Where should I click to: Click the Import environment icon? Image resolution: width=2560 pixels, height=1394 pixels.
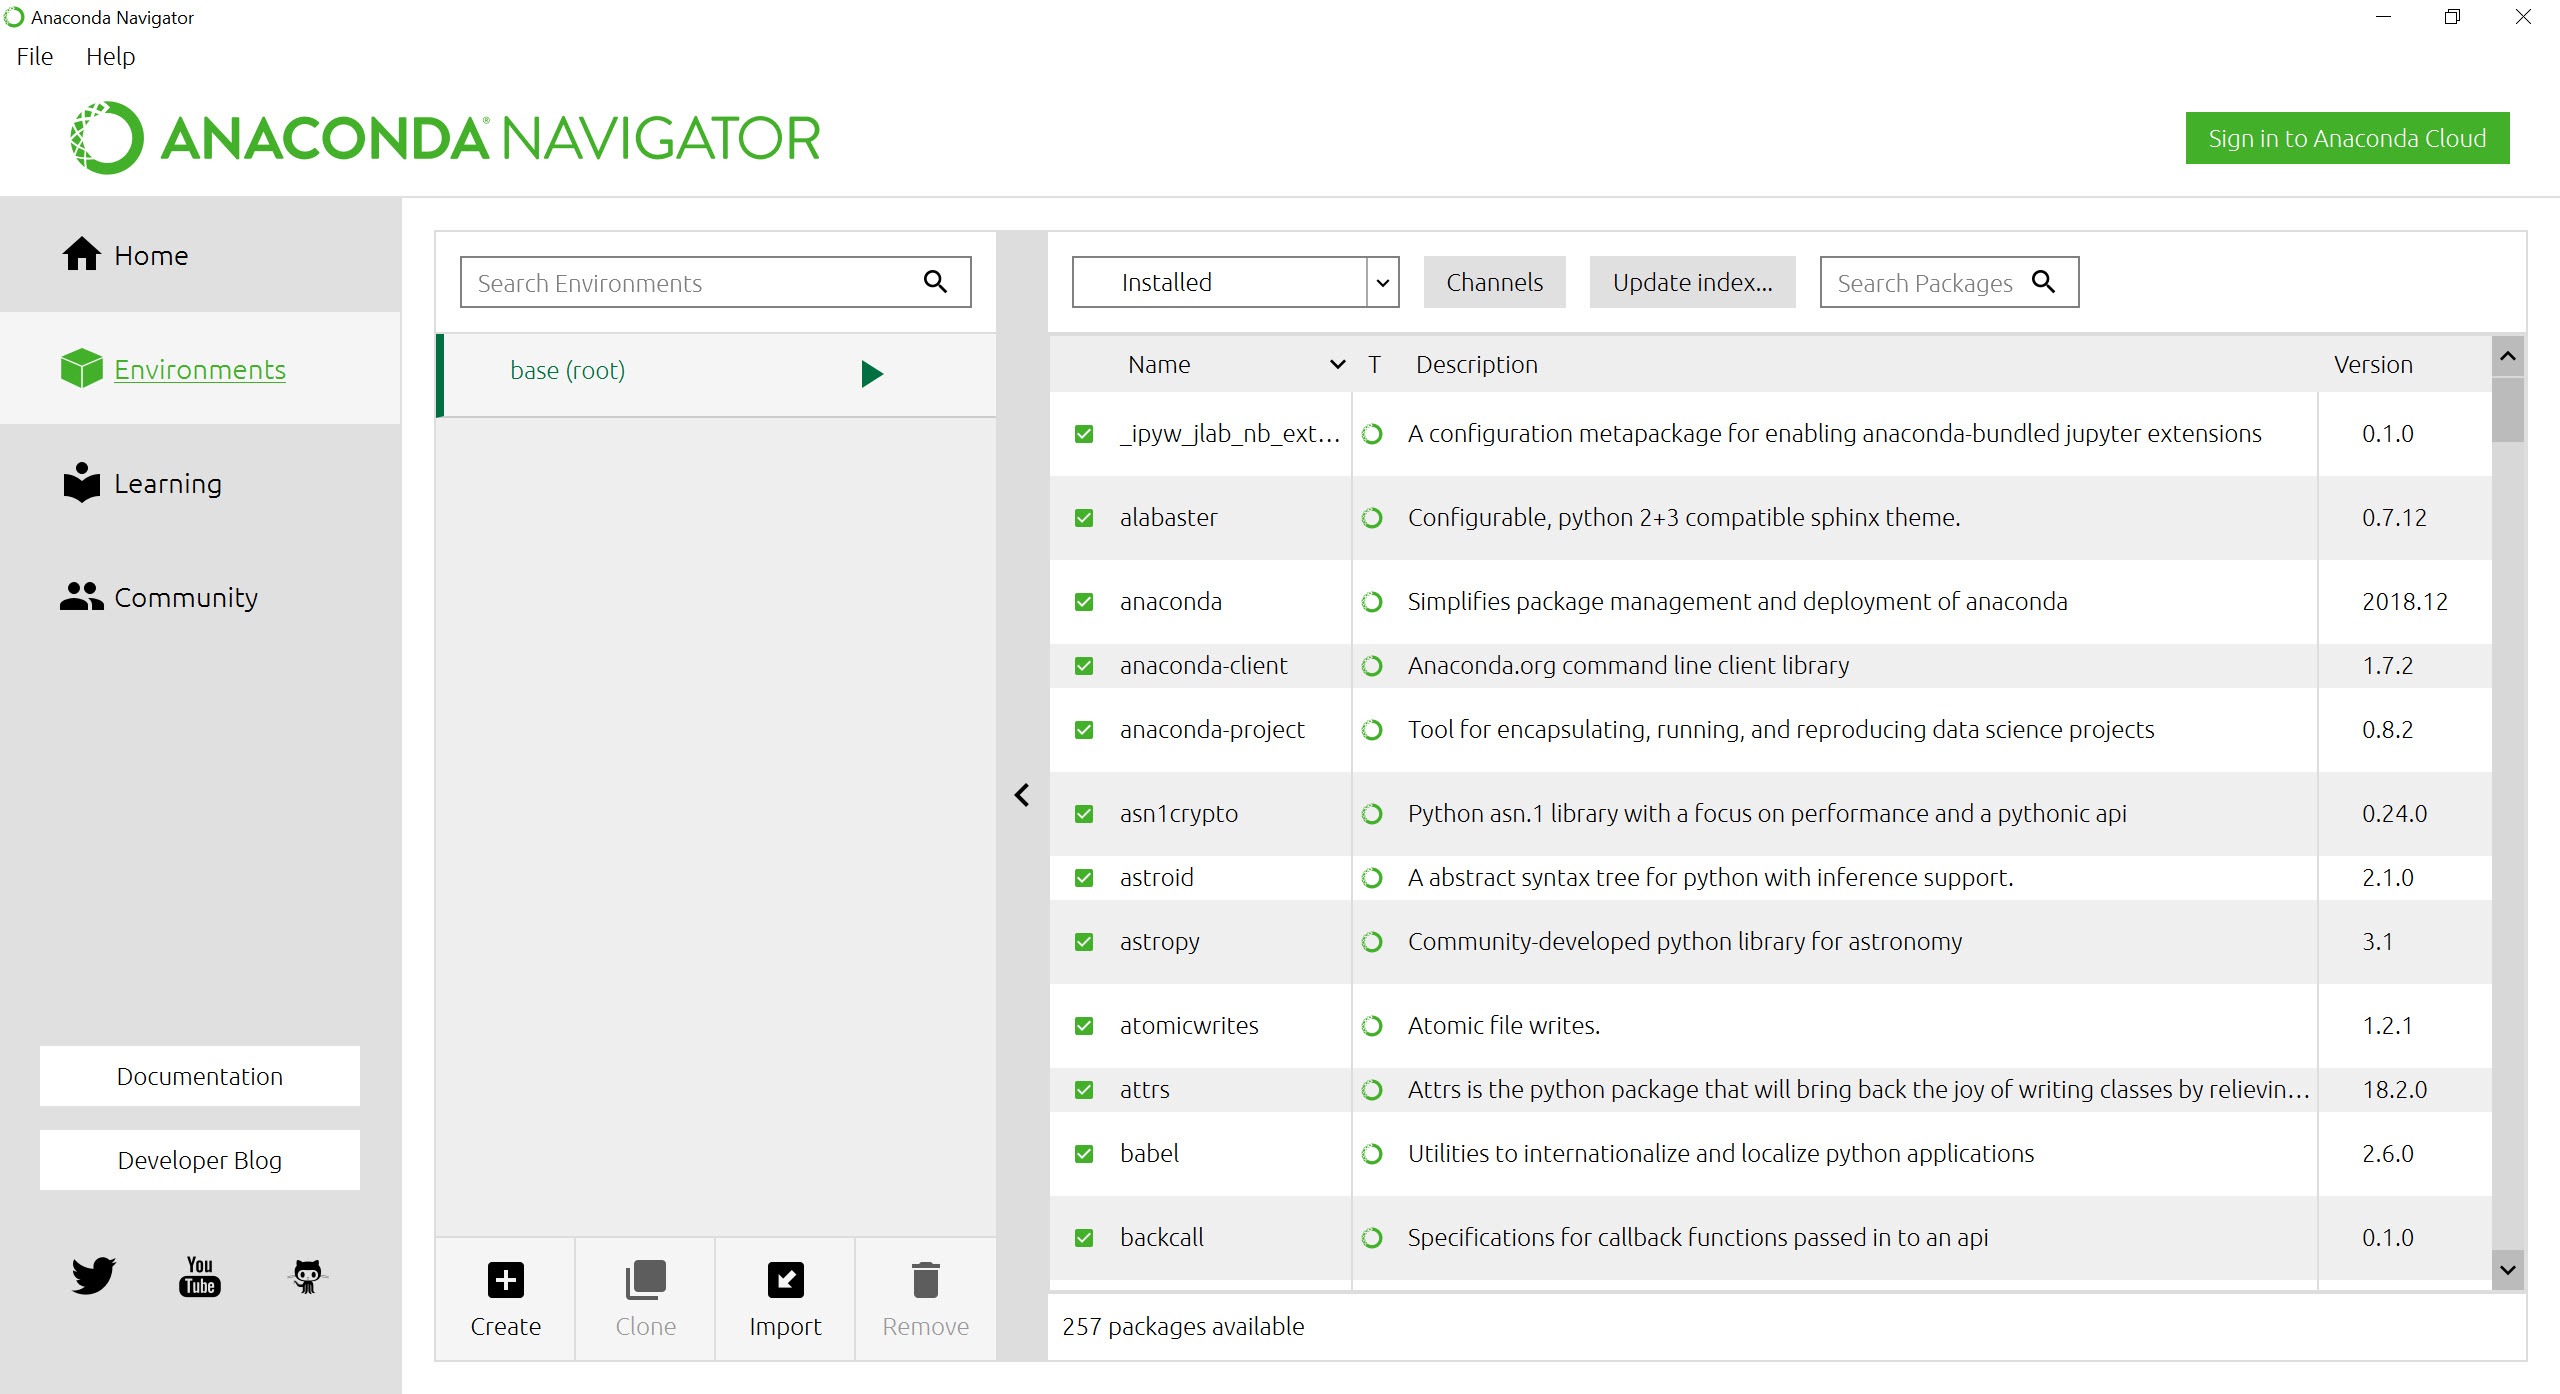click(785, 1280)
